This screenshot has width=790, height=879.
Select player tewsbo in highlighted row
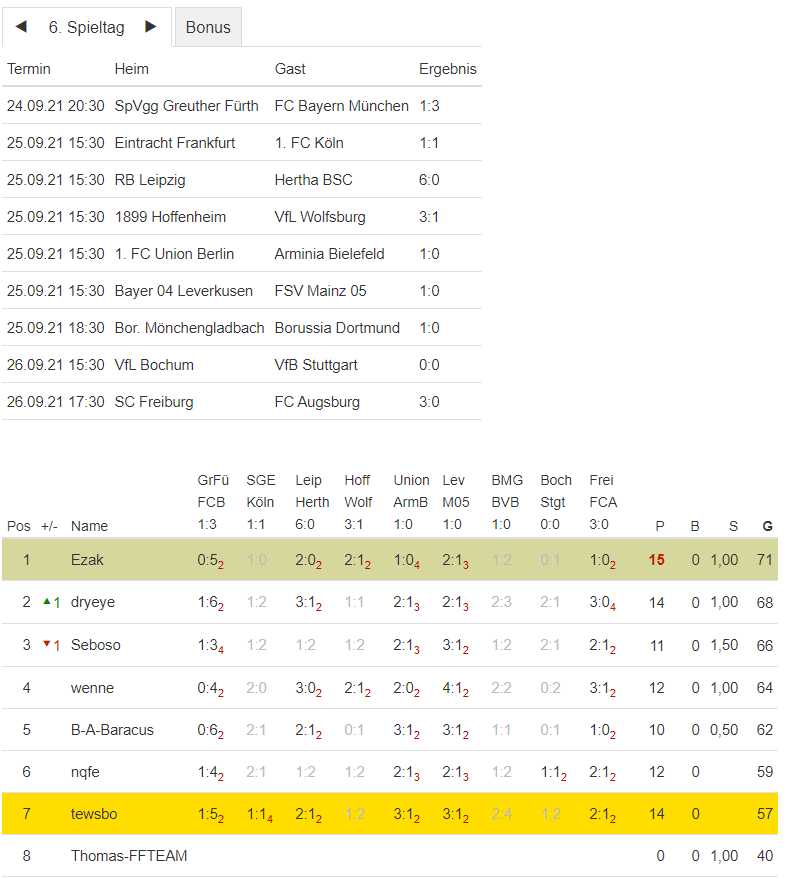[94, 814]
